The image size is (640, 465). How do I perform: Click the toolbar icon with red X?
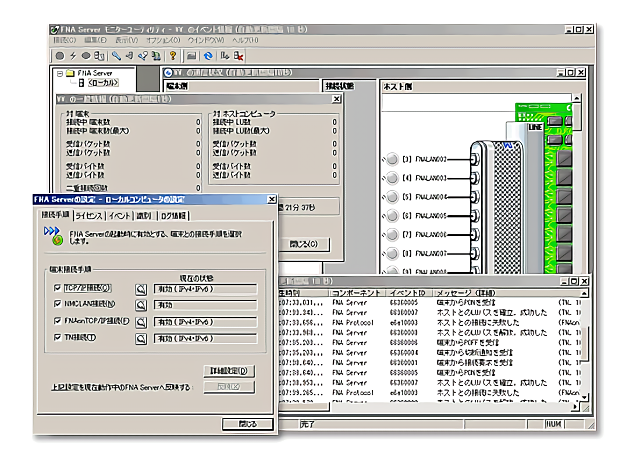[x=238, y=56]
